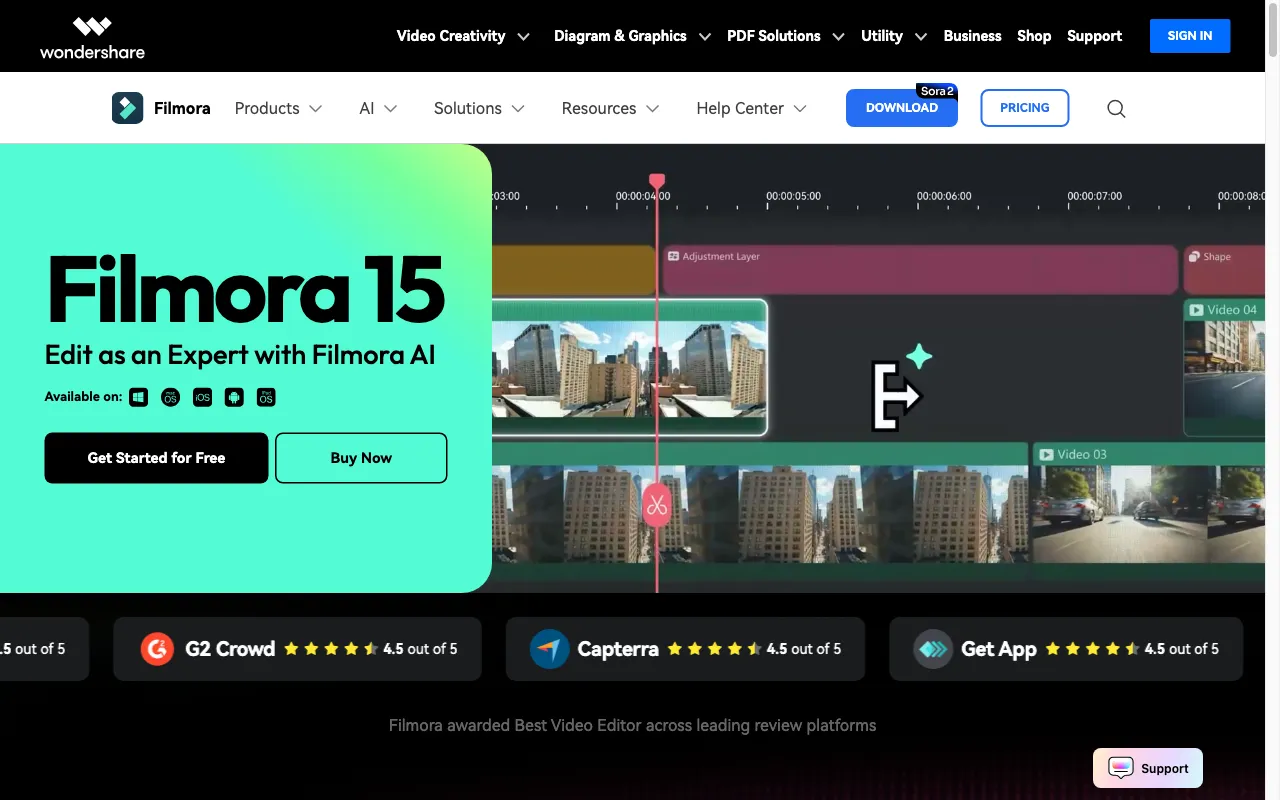
Task: Click the G2 Crowd logo icon
Action: click(157, 649)
